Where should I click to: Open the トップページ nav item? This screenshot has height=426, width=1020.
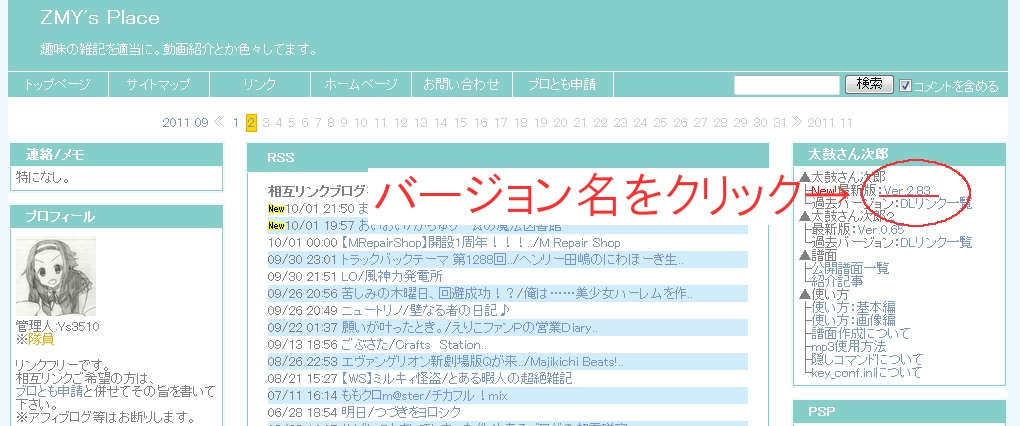(x=57, y=84)
